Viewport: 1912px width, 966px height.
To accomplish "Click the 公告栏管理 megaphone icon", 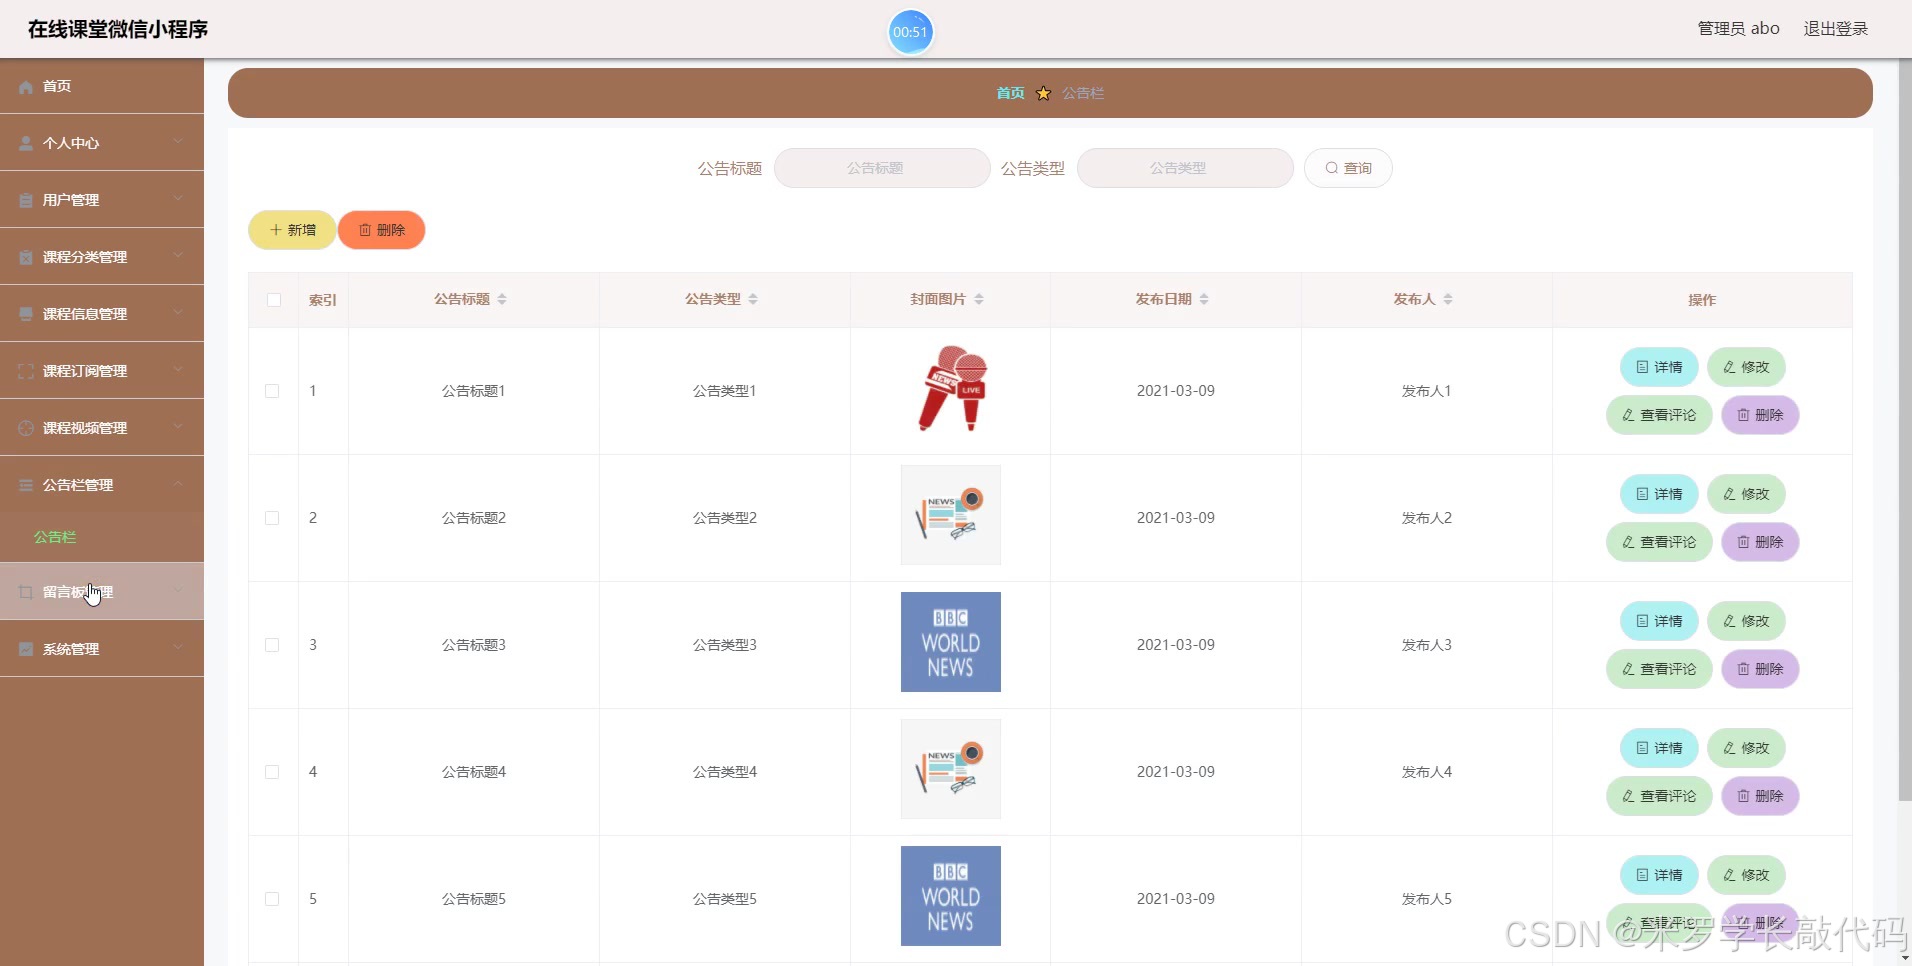I will [24, 484].
